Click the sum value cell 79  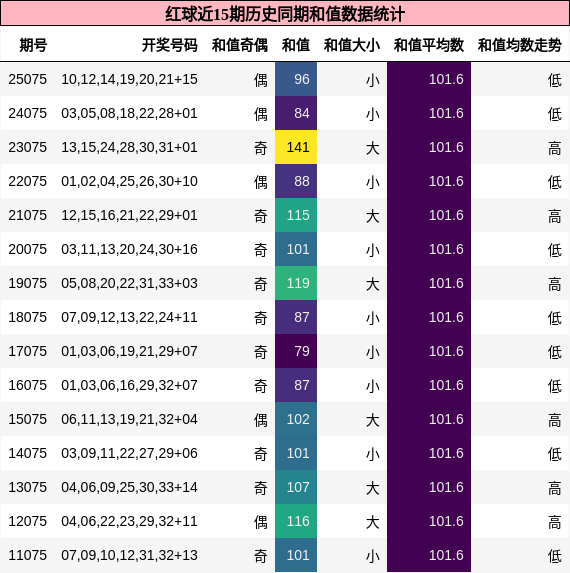click(296, 351)
